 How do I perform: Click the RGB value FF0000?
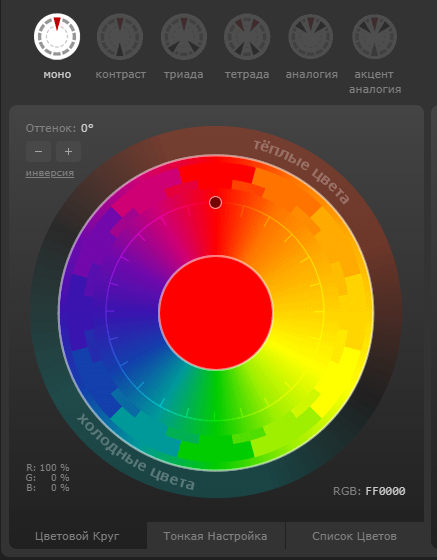coord(385,491)
